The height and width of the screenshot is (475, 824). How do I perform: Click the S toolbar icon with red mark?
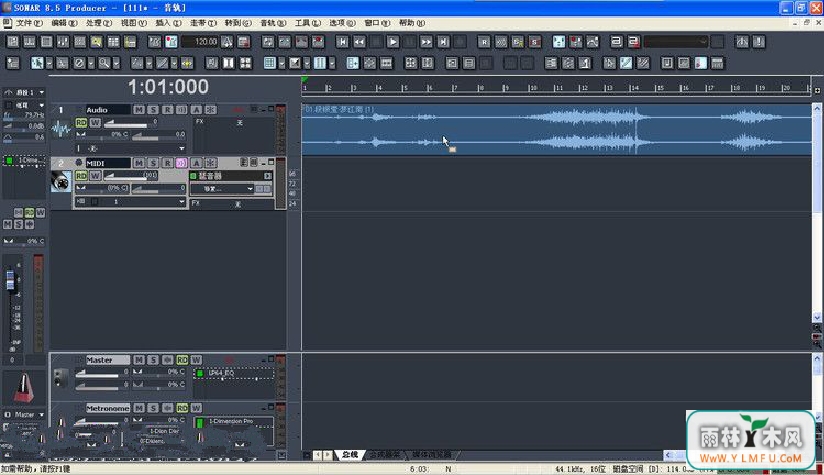[x=534, y=42]
